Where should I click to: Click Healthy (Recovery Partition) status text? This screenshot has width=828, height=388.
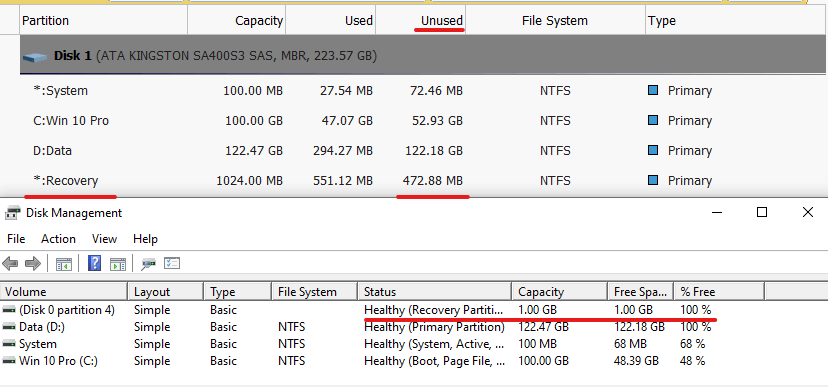[x=434, y=309]
